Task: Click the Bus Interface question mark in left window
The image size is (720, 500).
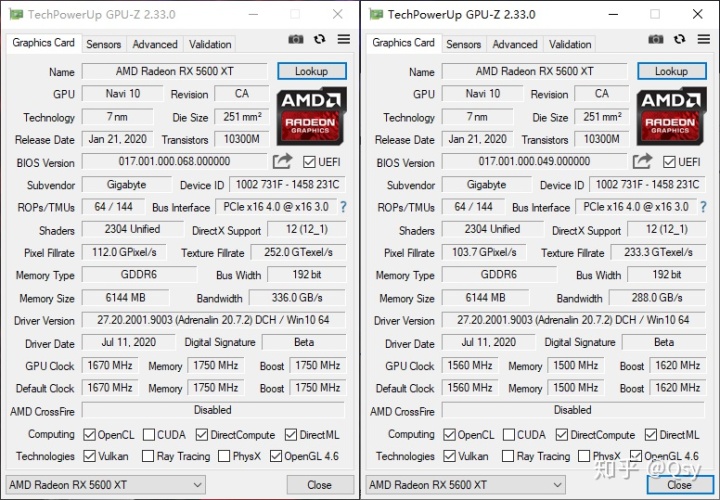Action: point(343,207)
